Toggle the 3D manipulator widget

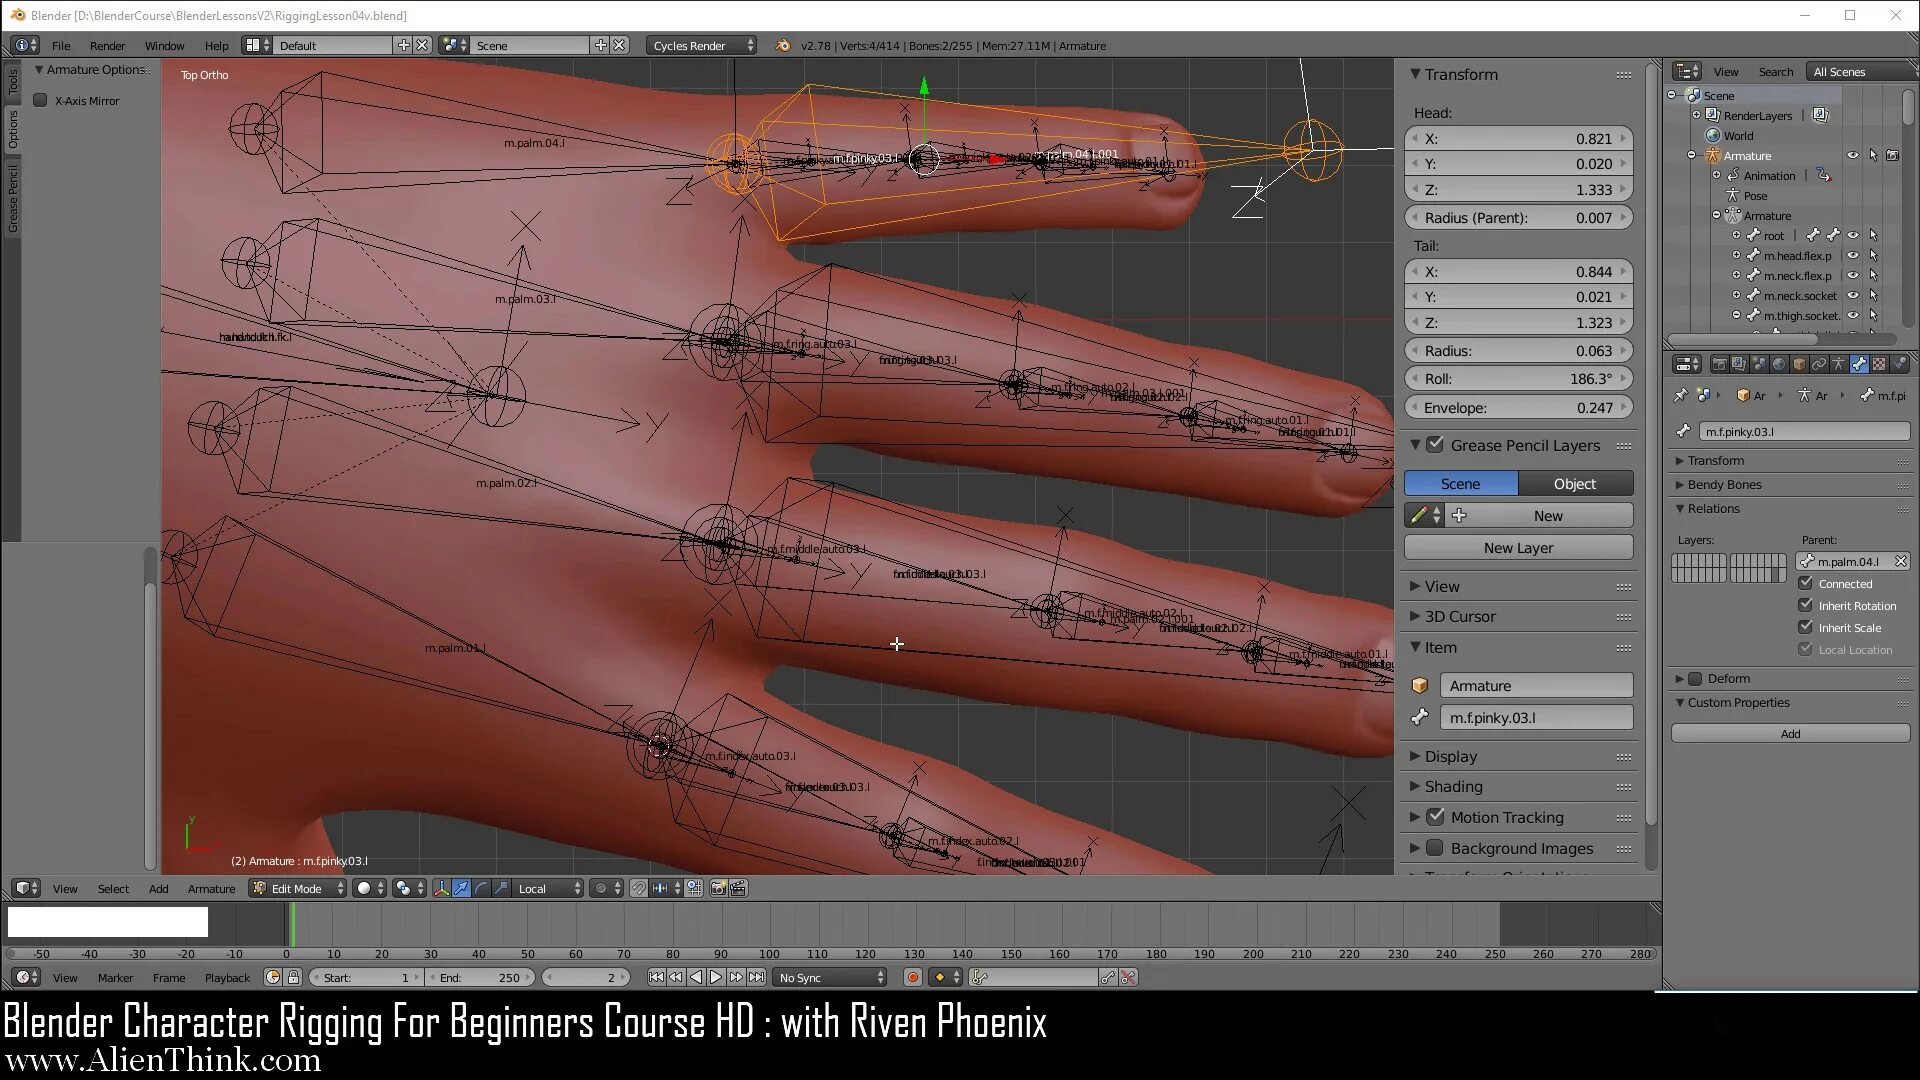(441, 888)
